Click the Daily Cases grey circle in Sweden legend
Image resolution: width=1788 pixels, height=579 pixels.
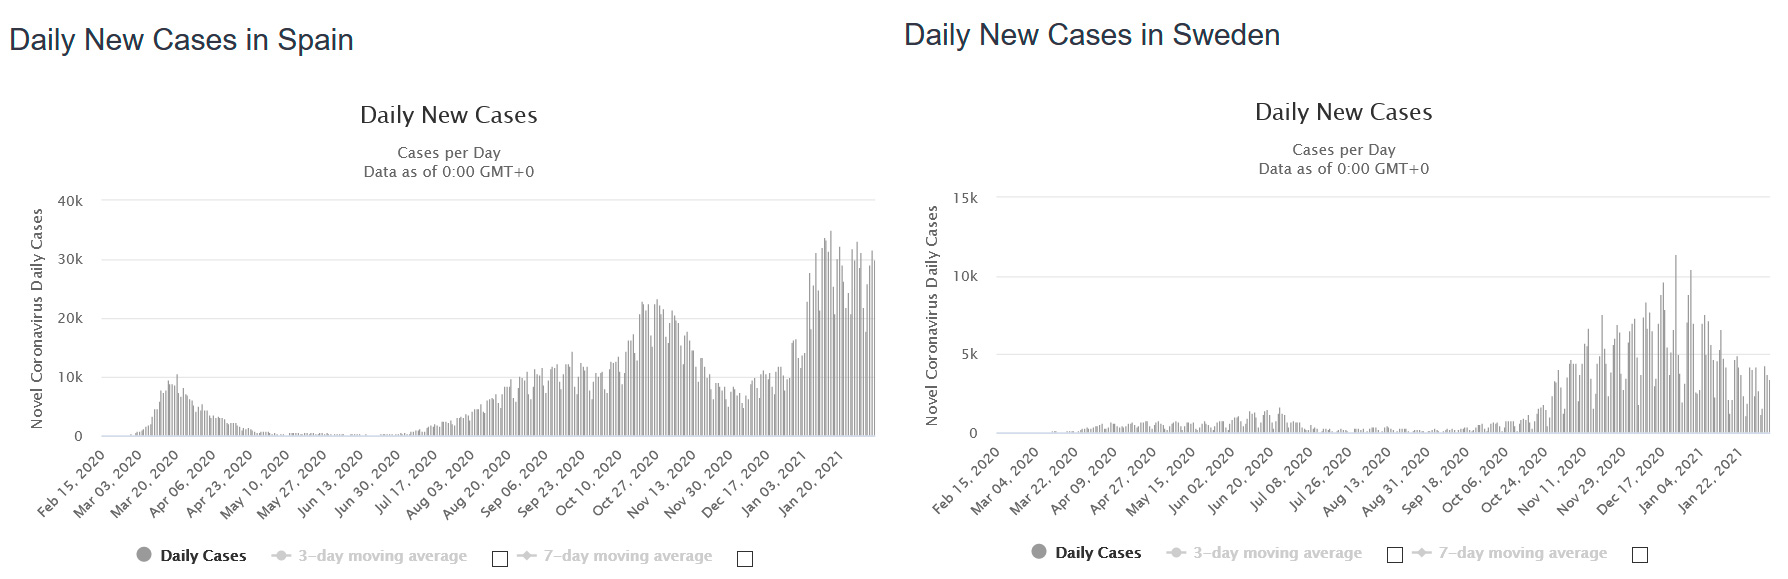tap(1039, 551)
